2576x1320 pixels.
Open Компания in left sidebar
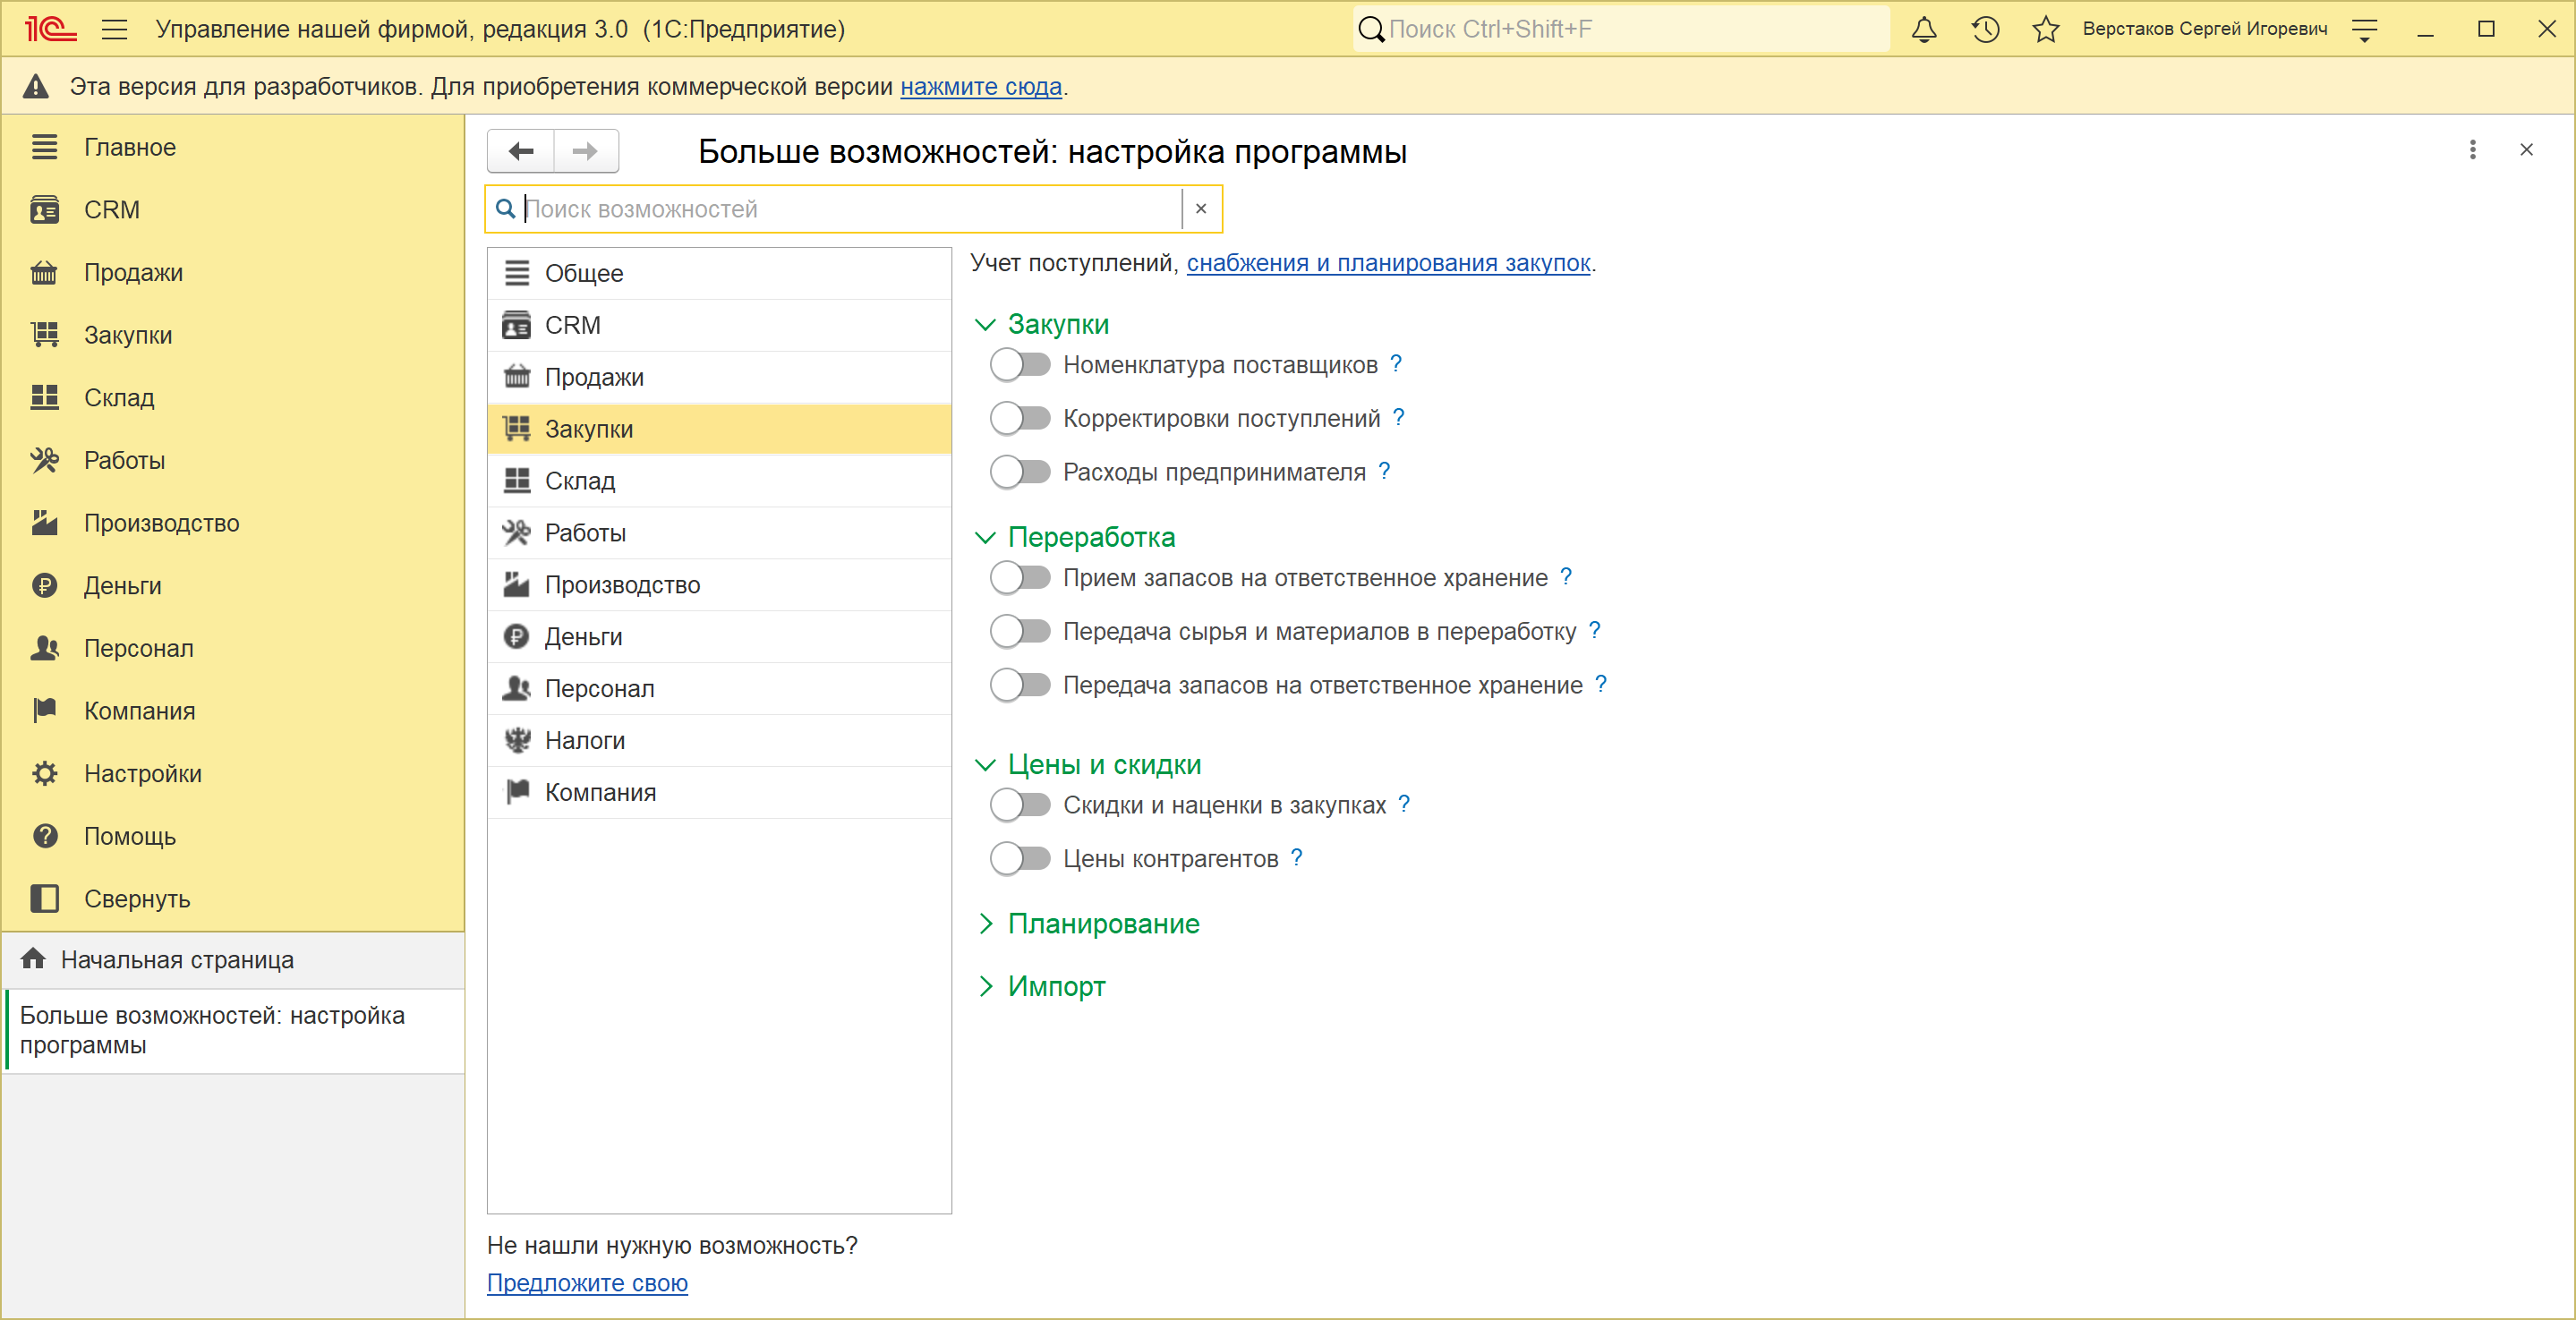(233, 711)
